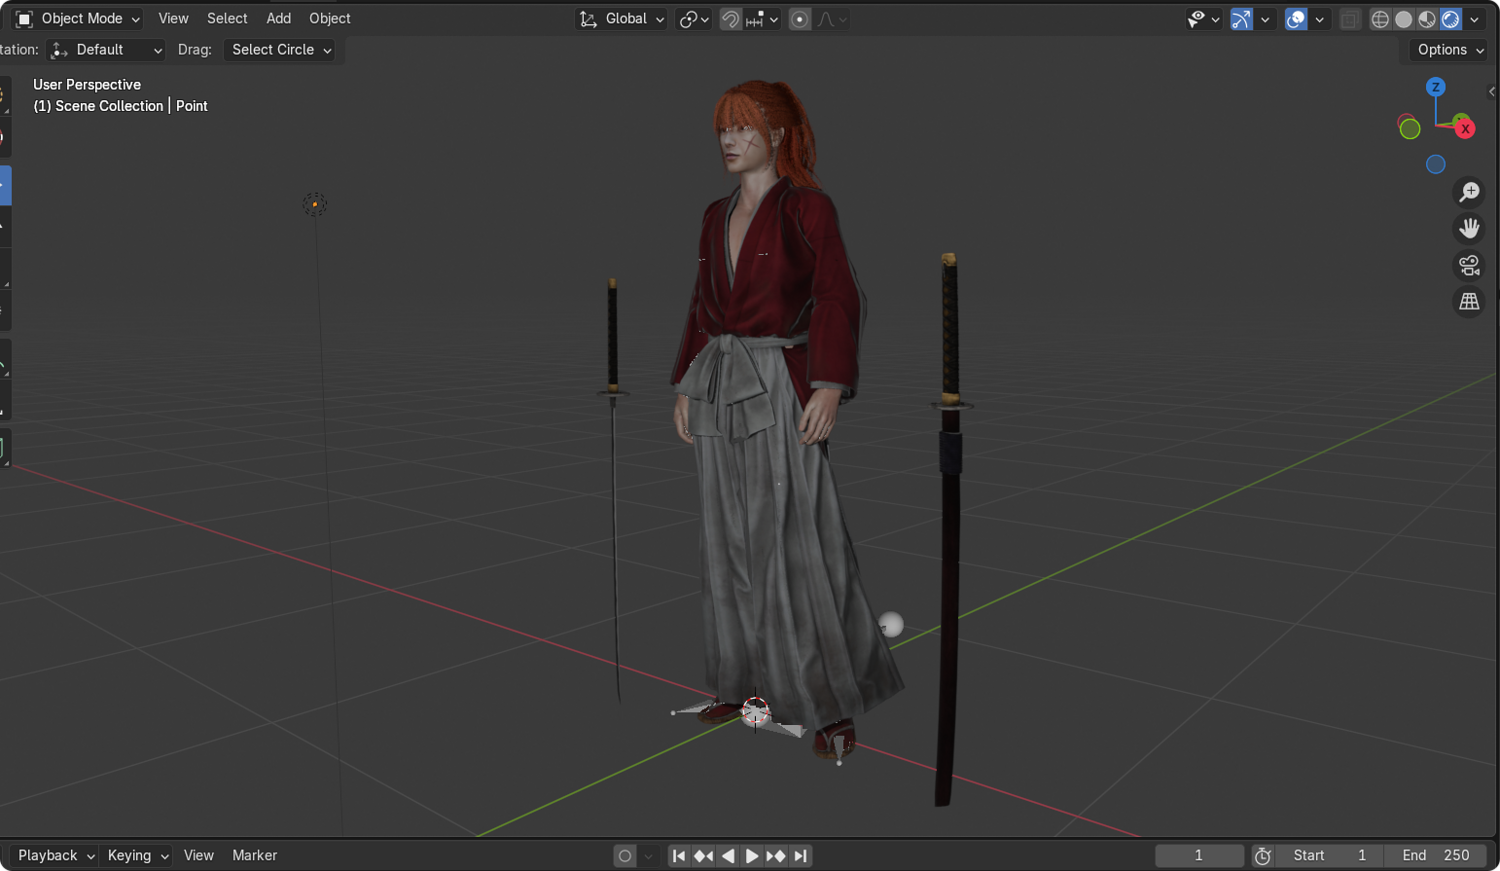This screenshot has width=1500, height=871.
Task: Select the small white sphere near the robe
Action: click(x=891, y=625)
